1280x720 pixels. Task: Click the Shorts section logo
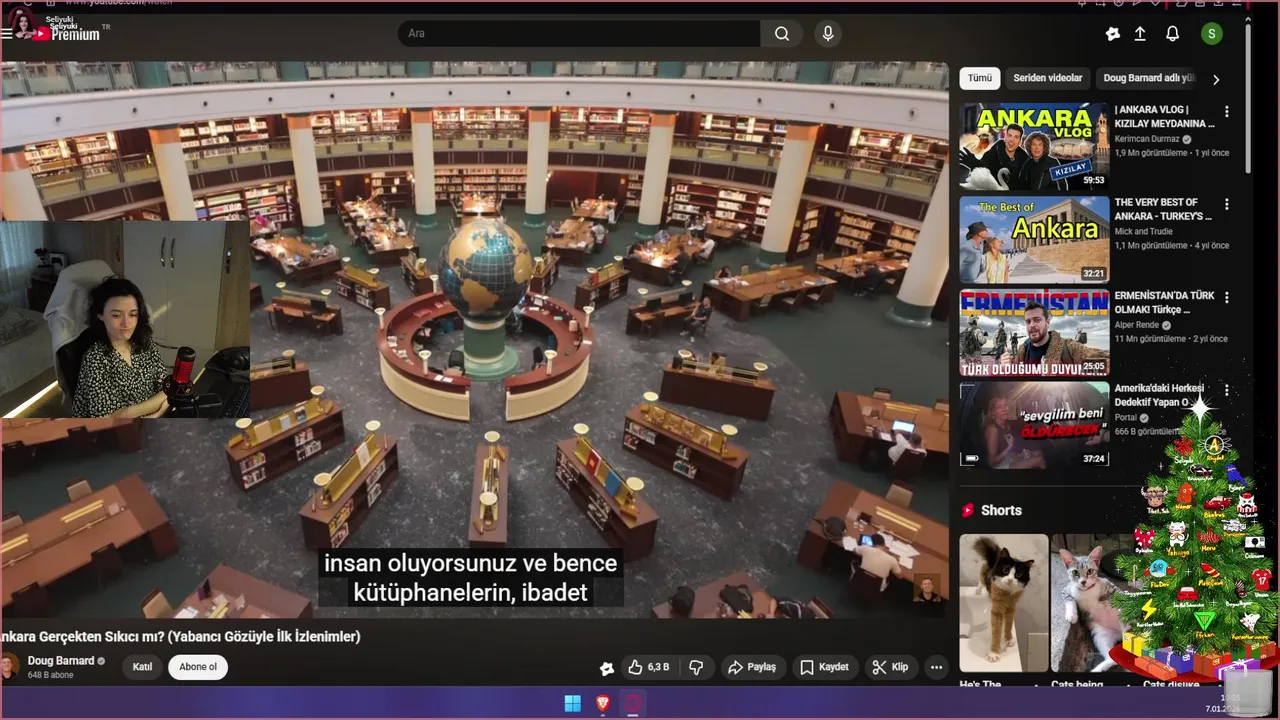(968, 510)
